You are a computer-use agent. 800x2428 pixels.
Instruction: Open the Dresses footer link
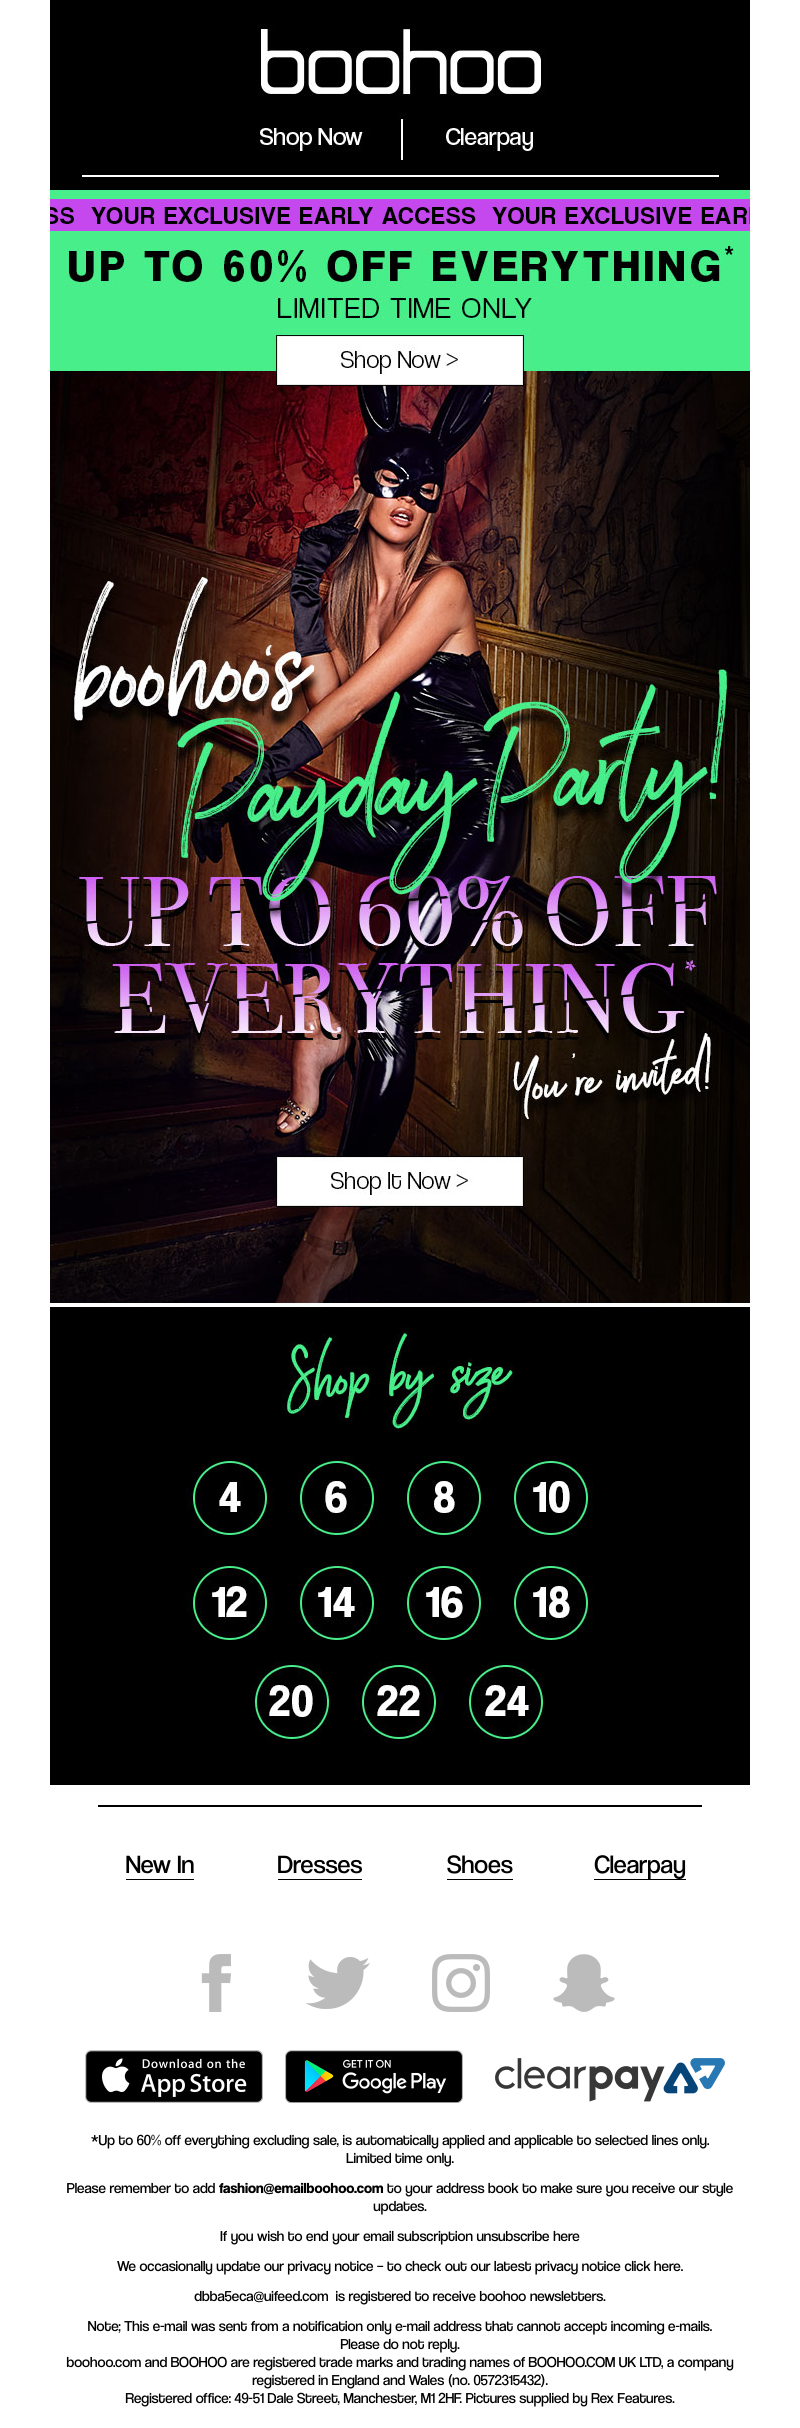(x=319, y=1865)
